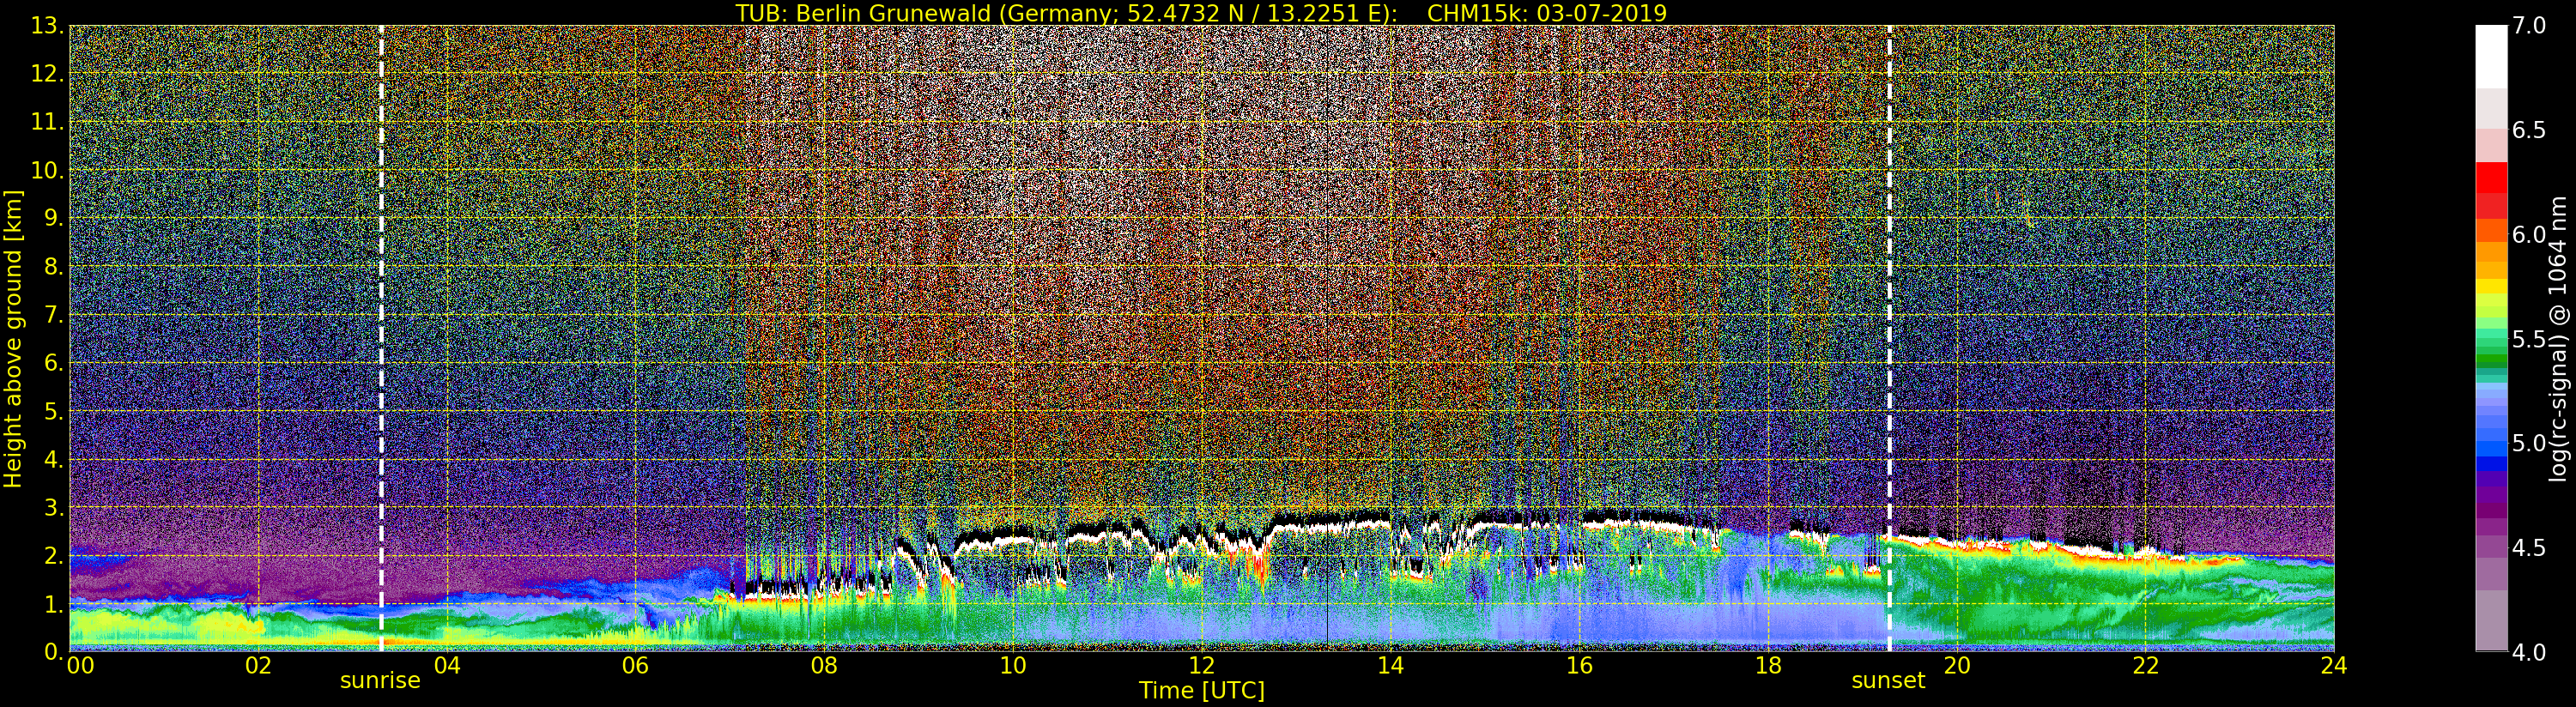Click the height tick label '12.'
Image resolution: width=2576 pixels, height=707 pixels.
(x=47, y=74)
